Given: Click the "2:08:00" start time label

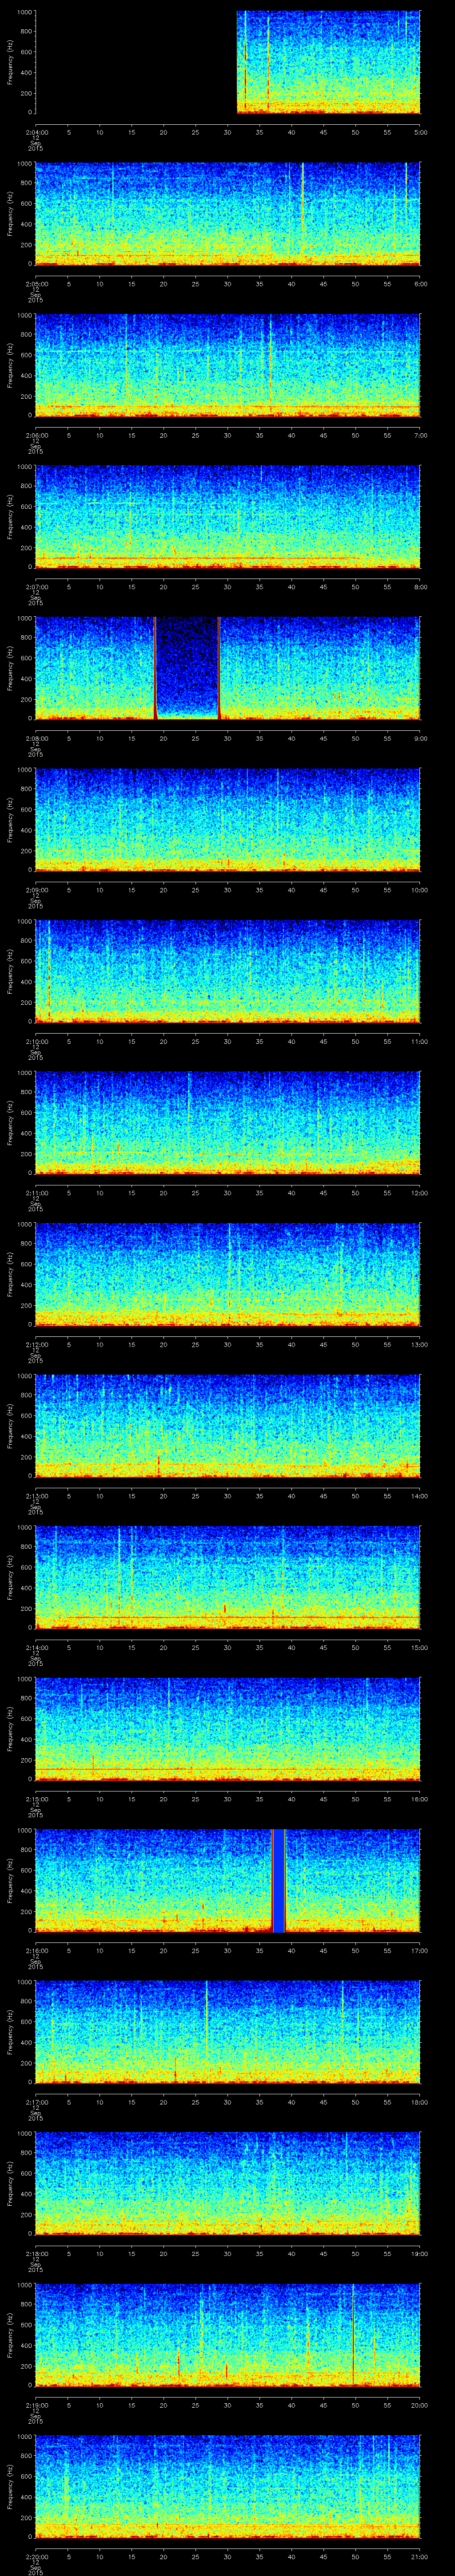Looking at the screenshot, I should 36,738.
